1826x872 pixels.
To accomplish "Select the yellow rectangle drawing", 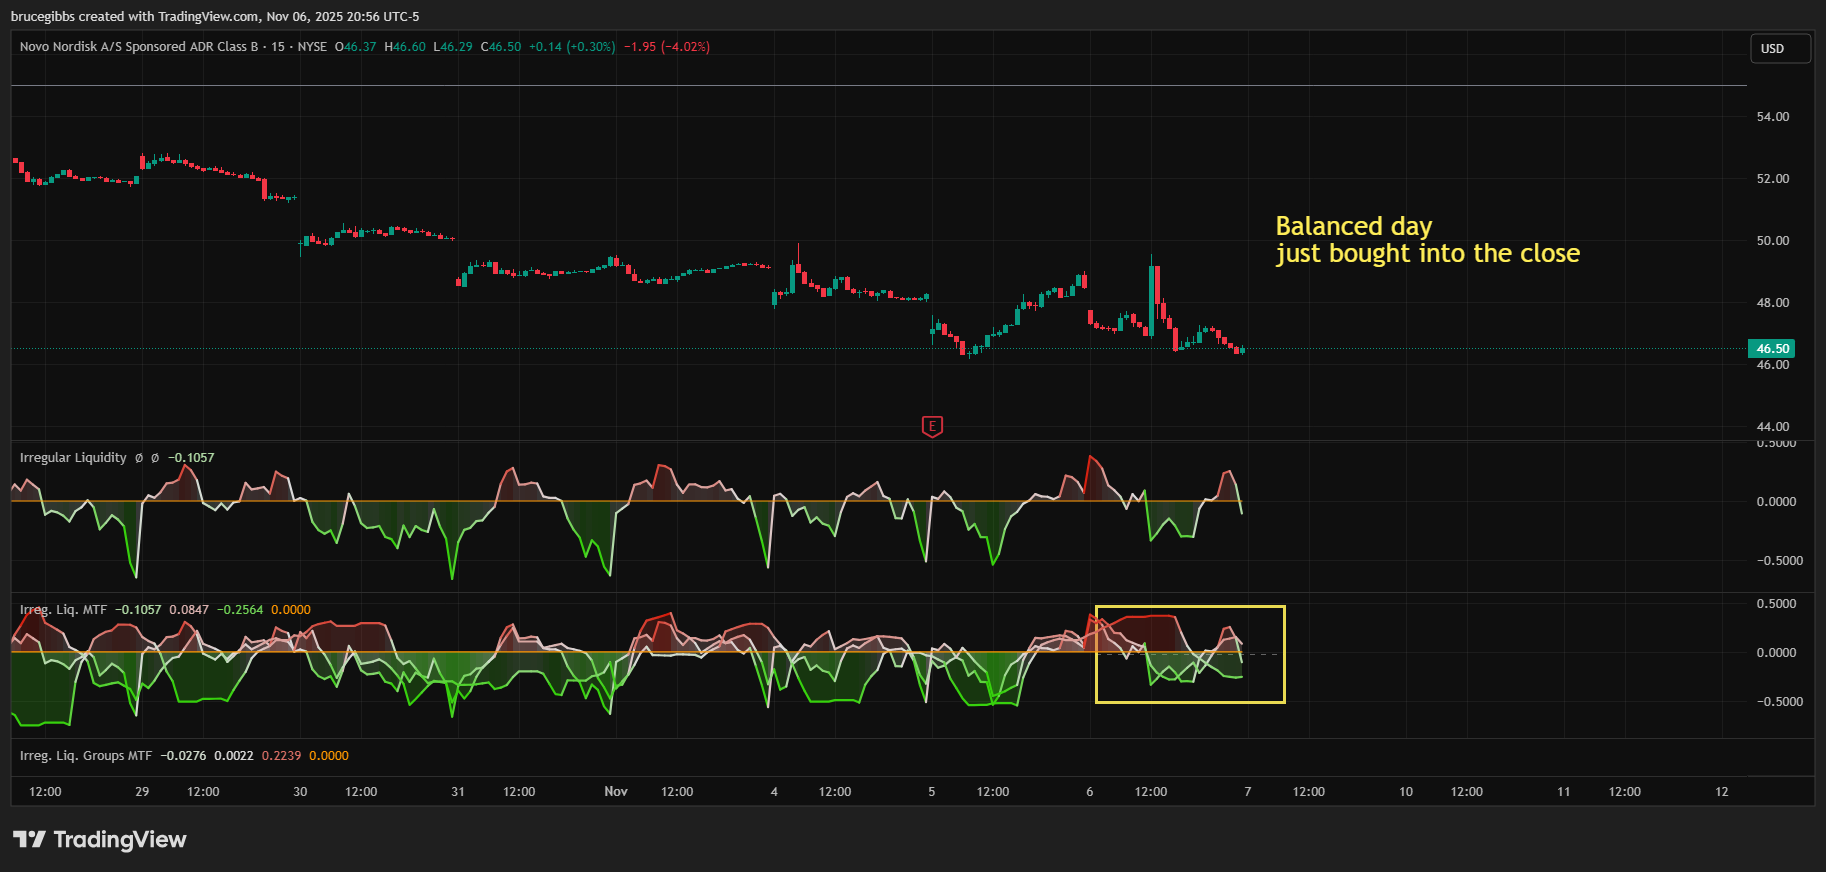I will tap(1190, 607).
